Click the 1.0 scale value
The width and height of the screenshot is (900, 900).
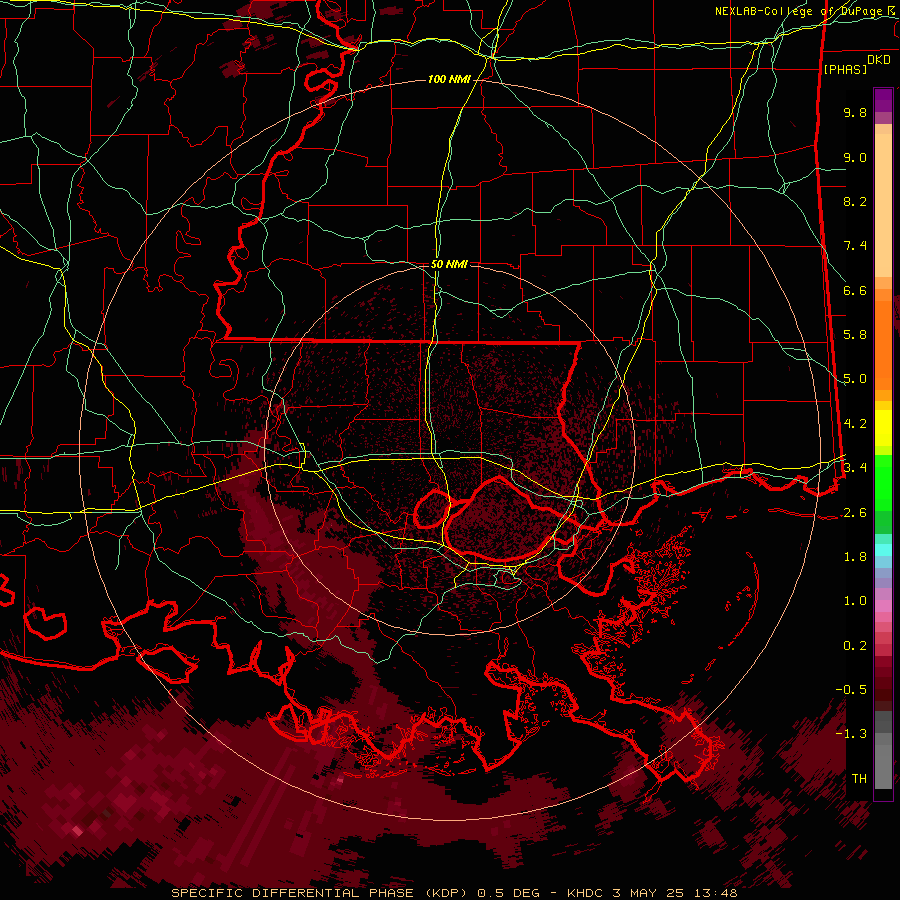coord(855,601)
